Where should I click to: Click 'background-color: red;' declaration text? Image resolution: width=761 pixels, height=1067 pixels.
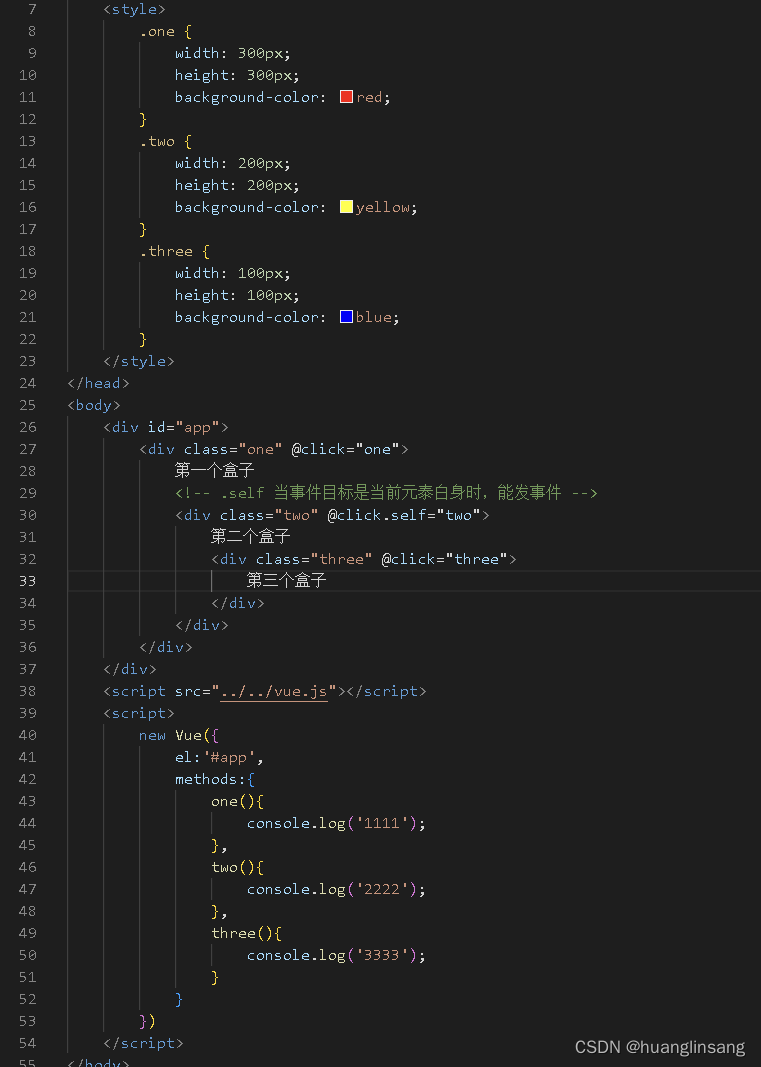point(282,97)
